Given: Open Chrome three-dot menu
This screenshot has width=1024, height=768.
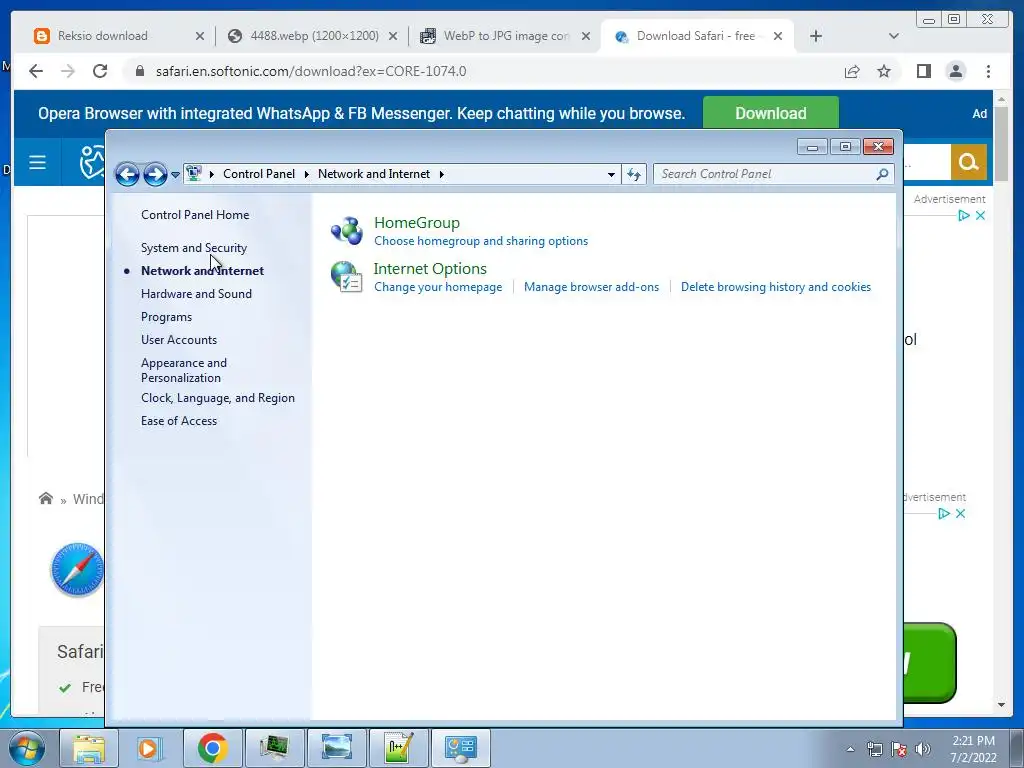Looking at the screenshot, I should [988, 71].
